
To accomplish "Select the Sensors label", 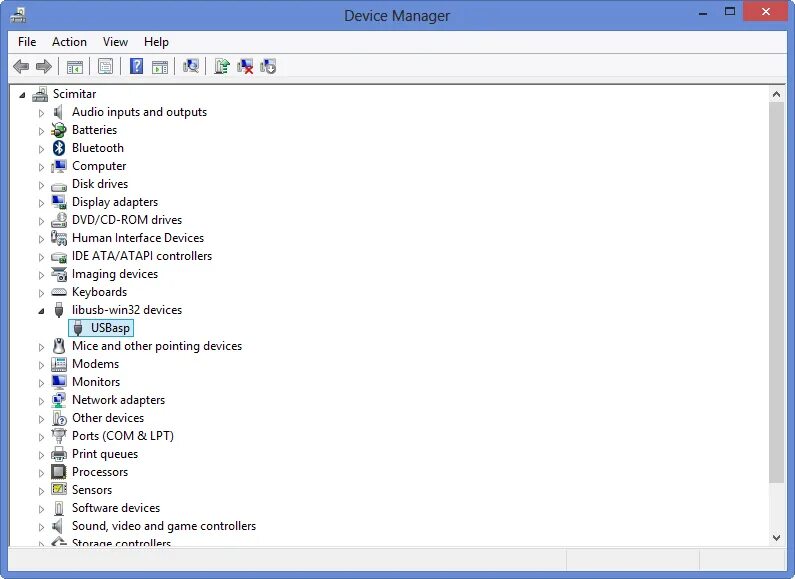I will (x=92, y=490).
